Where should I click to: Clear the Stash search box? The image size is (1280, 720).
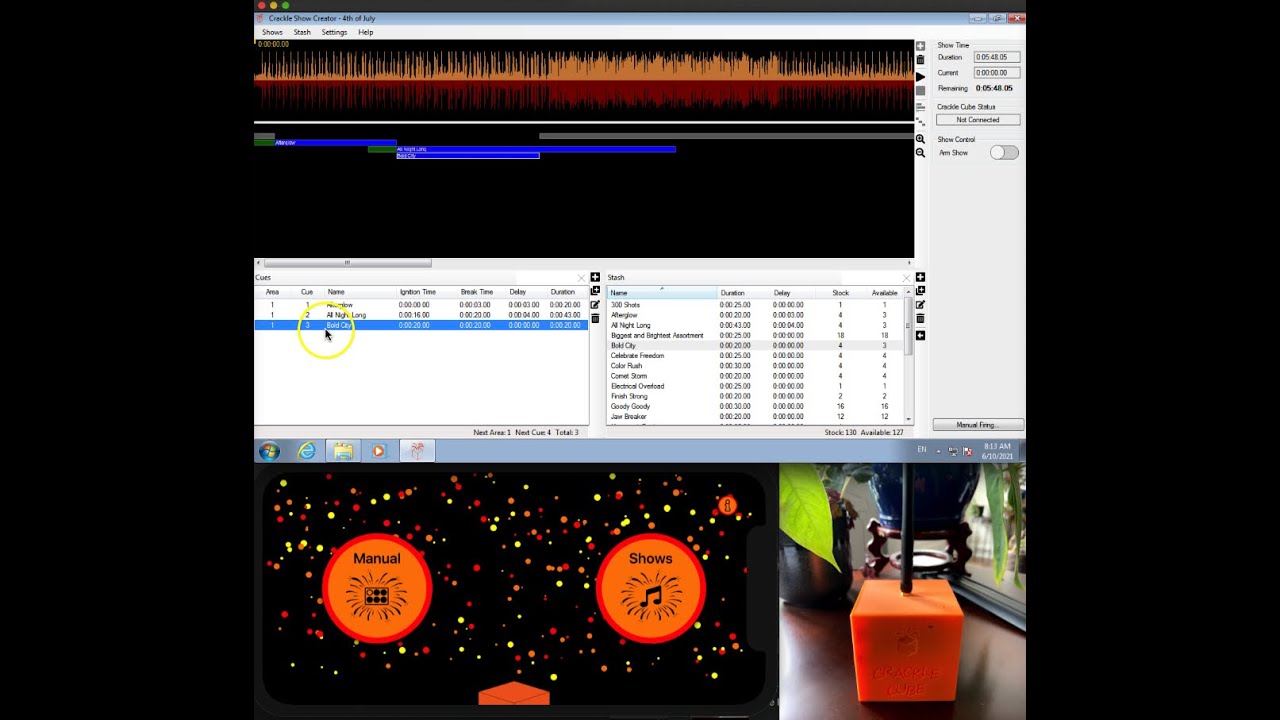click(x=907, y=278)
